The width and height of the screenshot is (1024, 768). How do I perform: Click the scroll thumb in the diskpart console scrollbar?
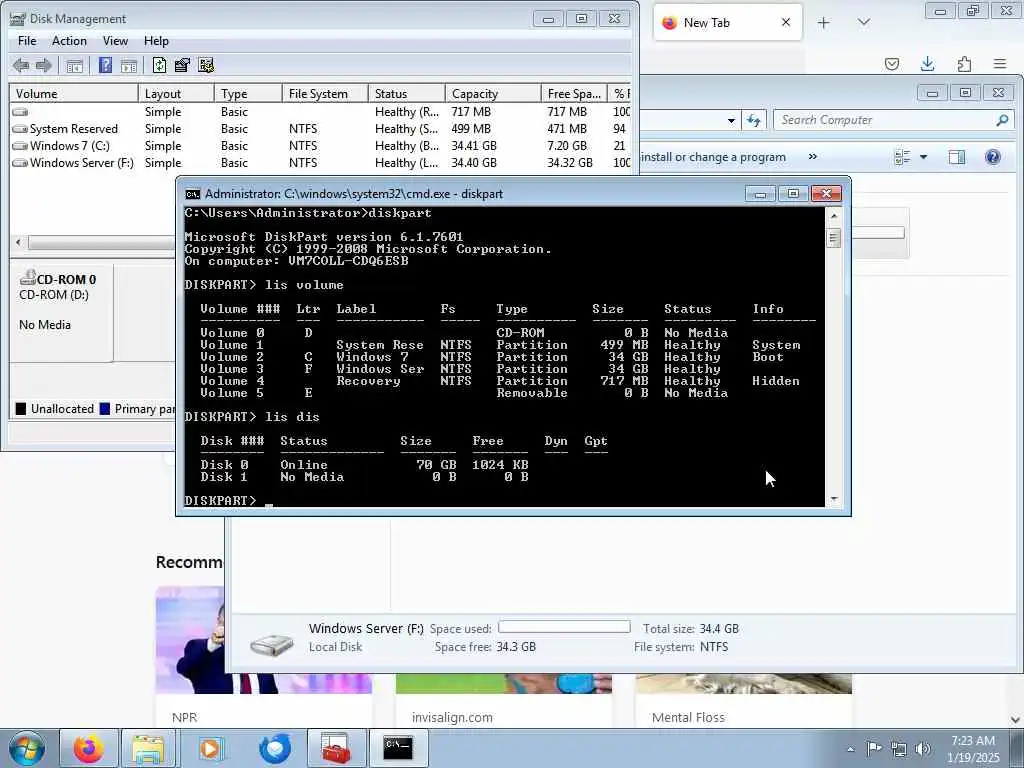pyautogui.click(x=833, y=238)
